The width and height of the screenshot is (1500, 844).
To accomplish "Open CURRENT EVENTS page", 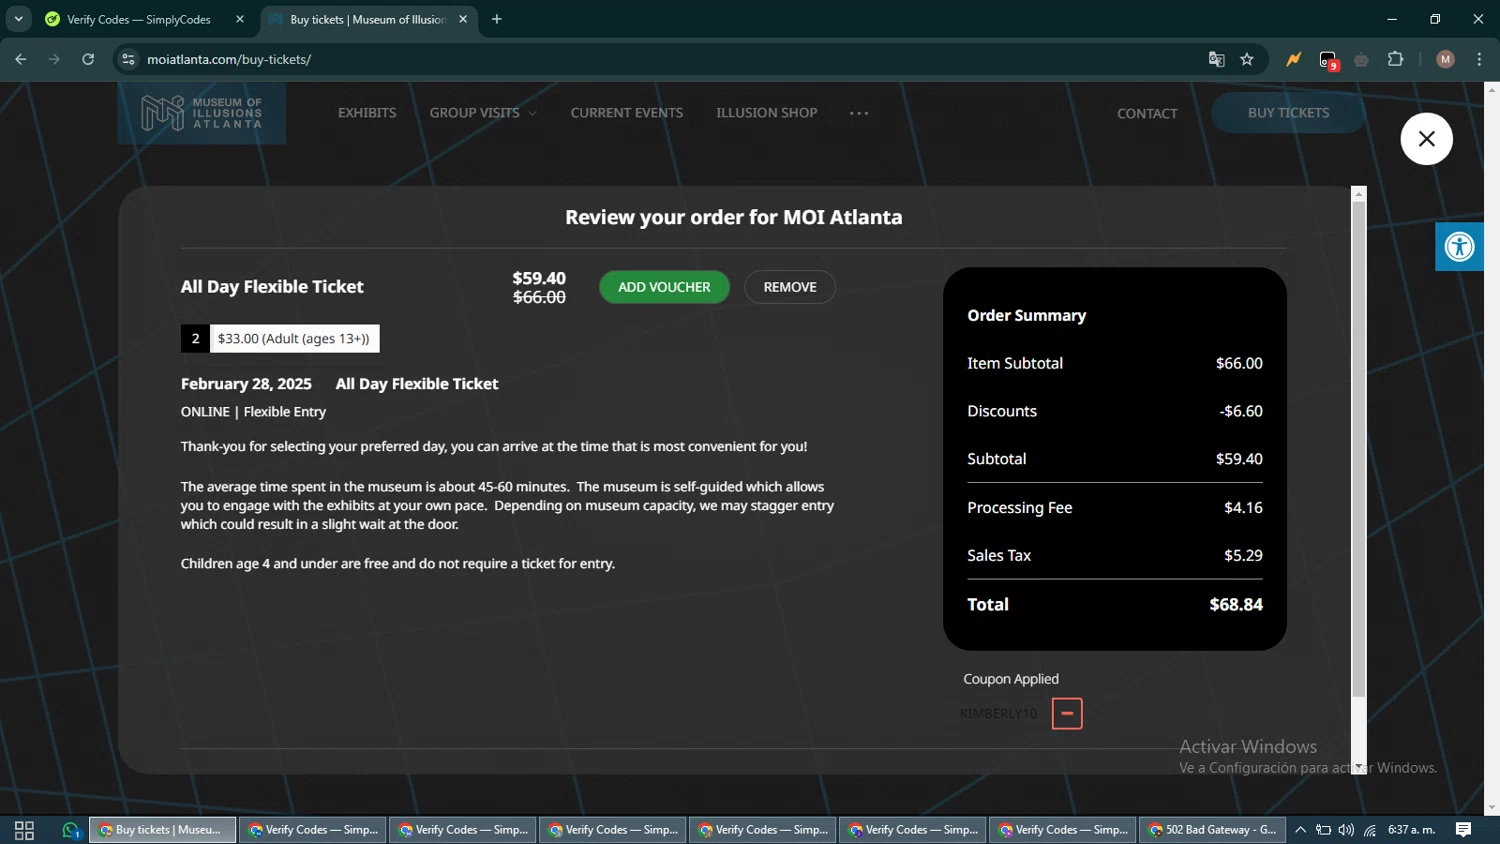I will 627,113.
